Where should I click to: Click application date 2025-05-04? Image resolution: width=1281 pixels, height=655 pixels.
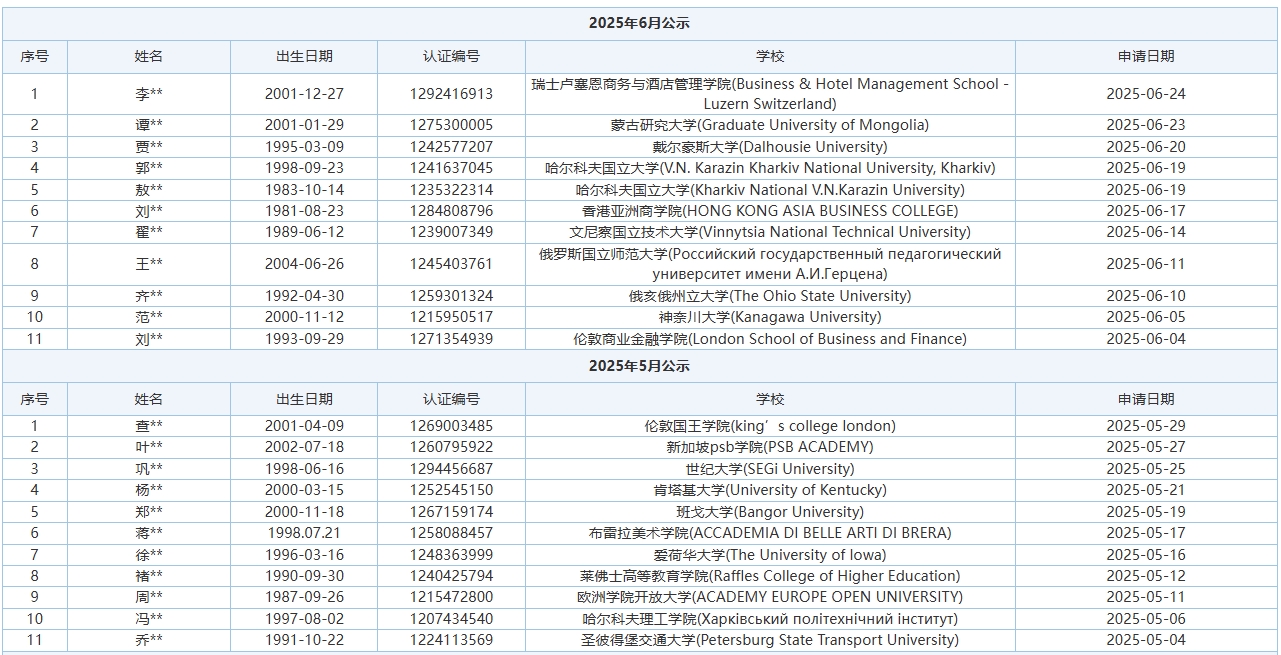click(x=1146, y=640)
